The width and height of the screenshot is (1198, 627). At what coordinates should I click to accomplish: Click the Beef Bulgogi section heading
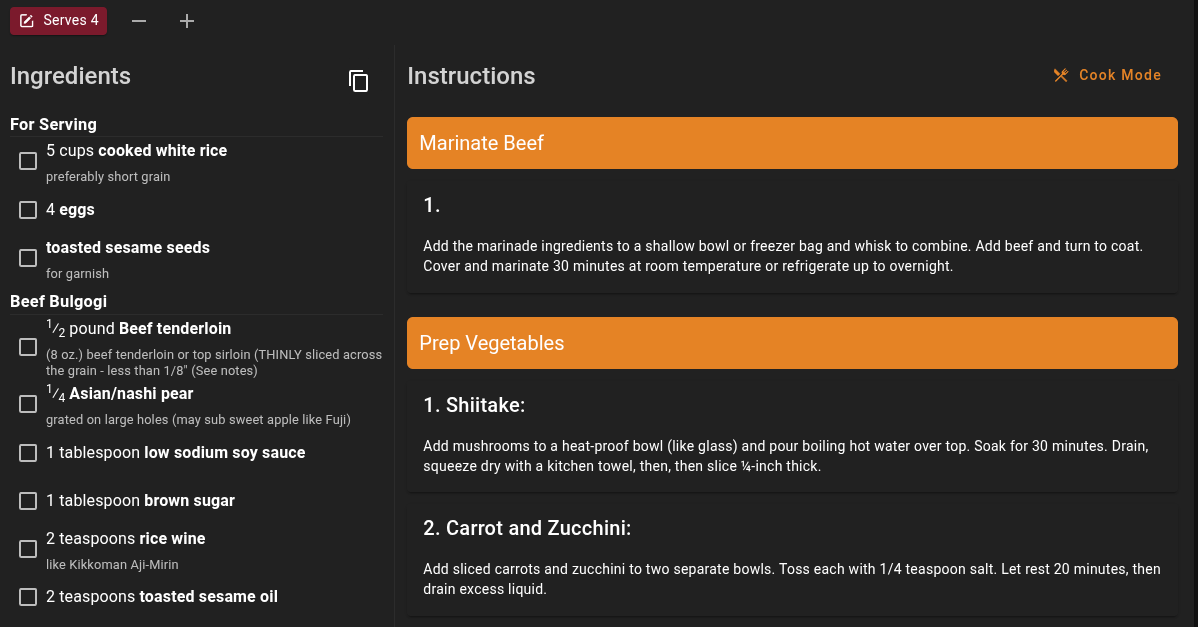pyautogui.click(x=58, y=301)
